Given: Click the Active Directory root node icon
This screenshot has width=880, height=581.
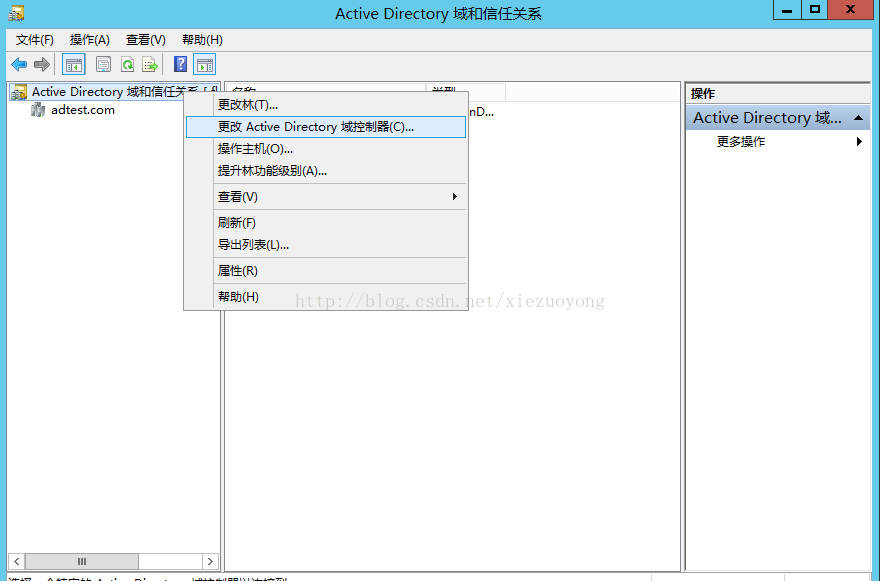Looking at the screenshot, I should 19,92.
